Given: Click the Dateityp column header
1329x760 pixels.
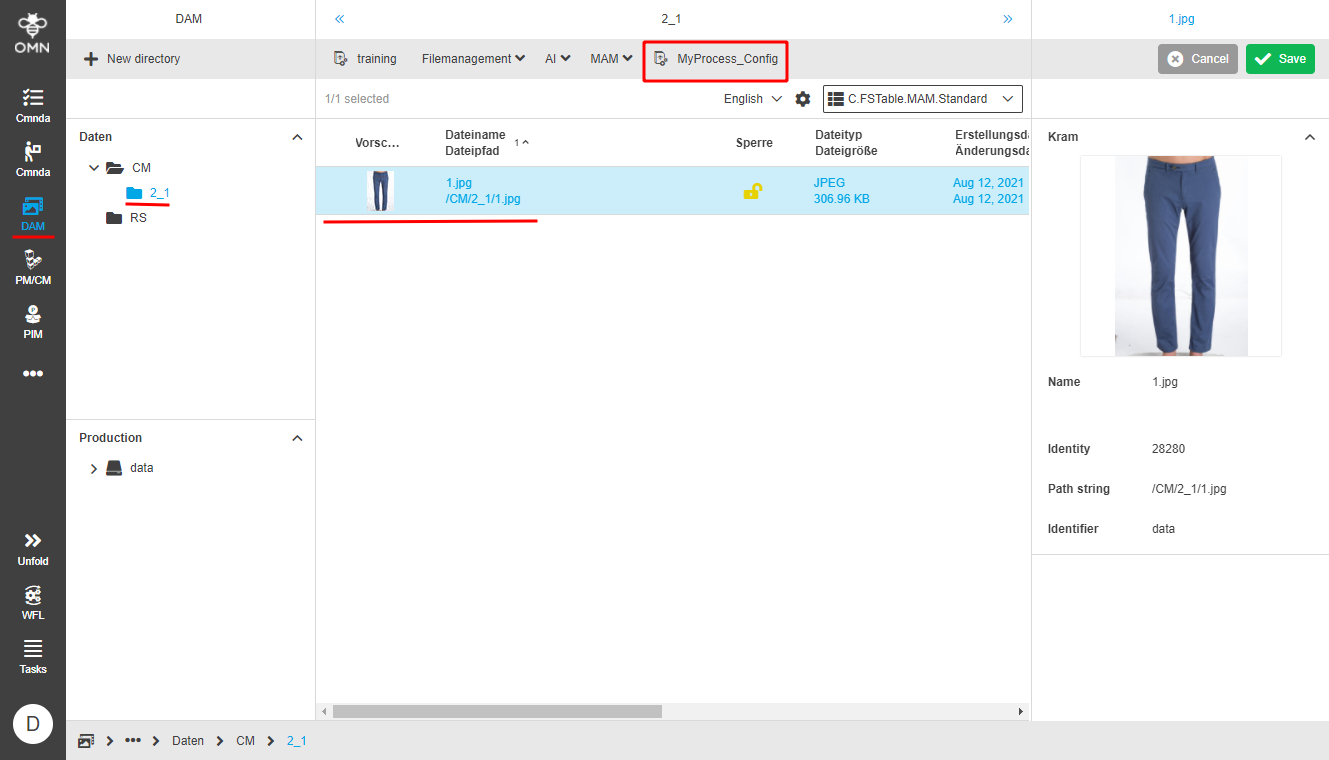Looking at the screenshot, I should [838, 136].
